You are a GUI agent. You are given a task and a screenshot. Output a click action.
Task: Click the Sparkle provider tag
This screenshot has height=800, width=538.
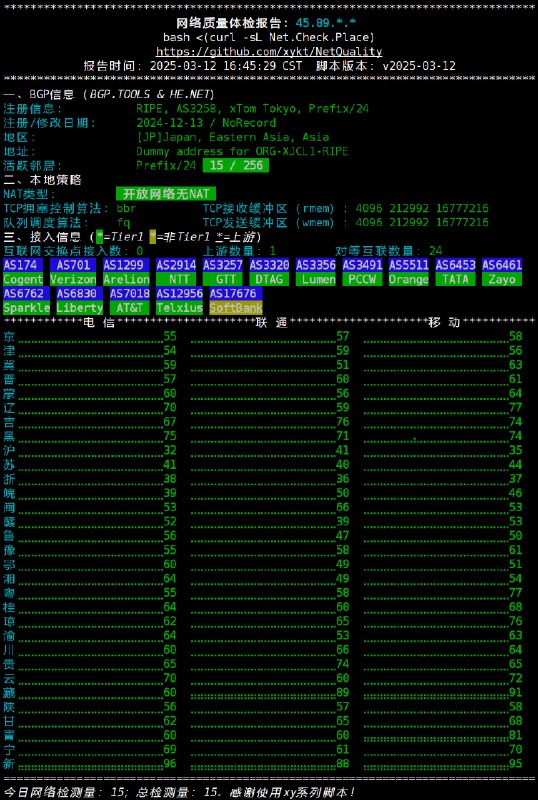pos(27,308)
